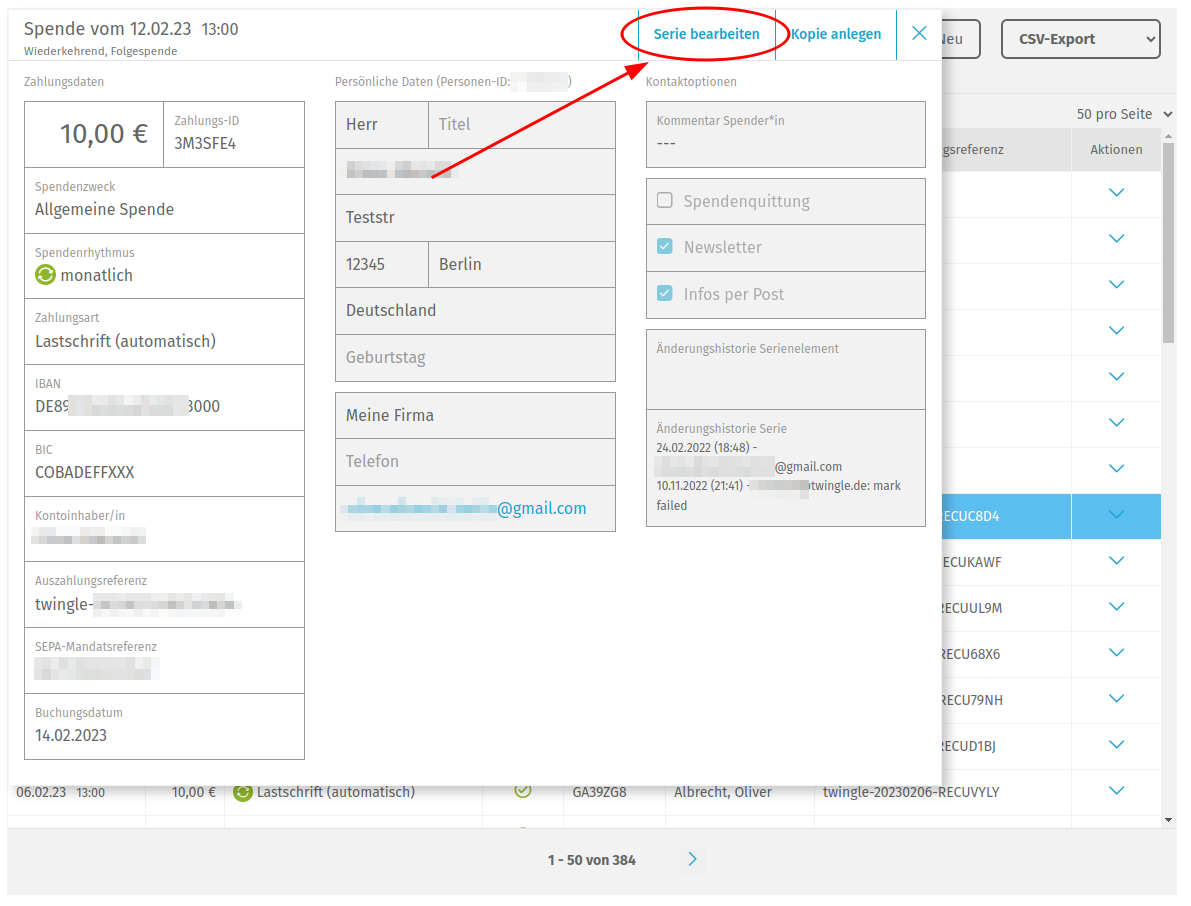Go to next page of results

[x=692, y=859]
